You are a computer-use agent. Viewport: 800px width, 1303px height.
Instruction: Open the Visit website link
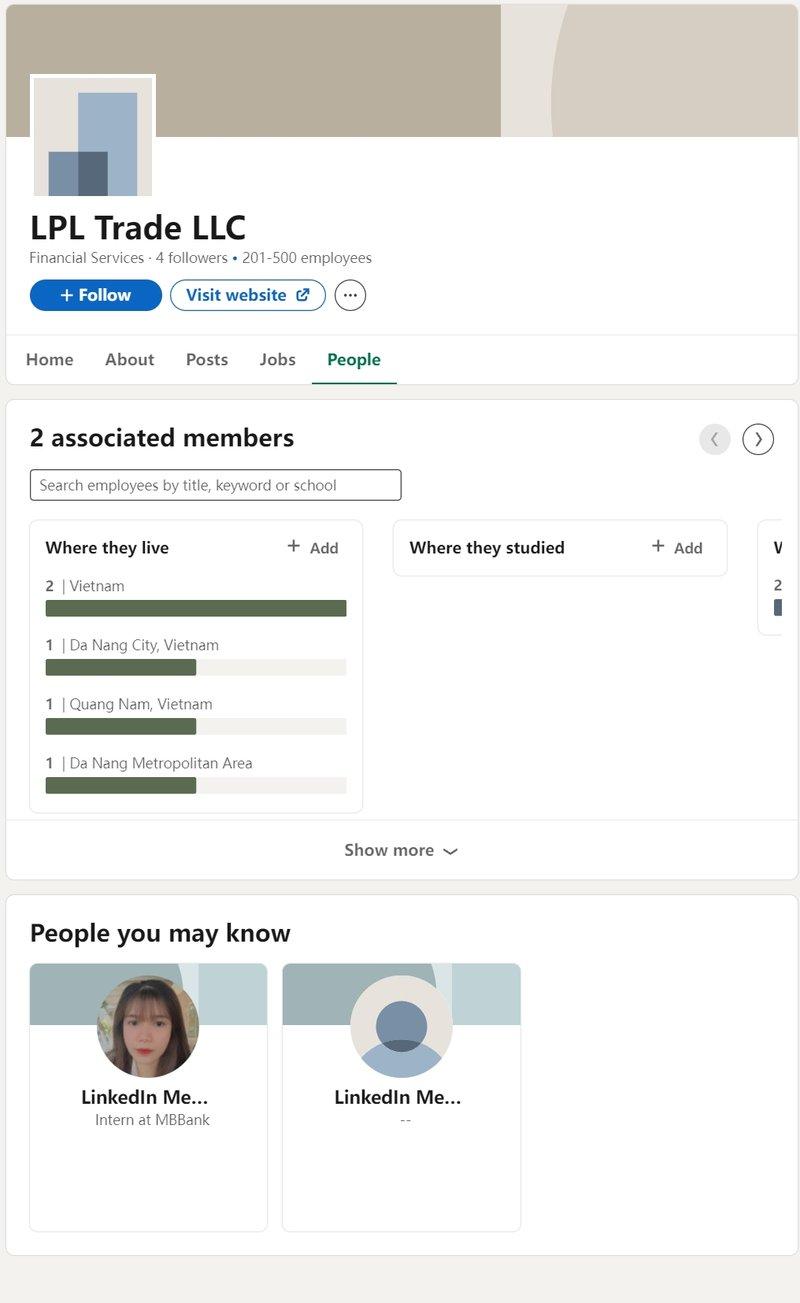pyautogui.click(x=248, y=295)
